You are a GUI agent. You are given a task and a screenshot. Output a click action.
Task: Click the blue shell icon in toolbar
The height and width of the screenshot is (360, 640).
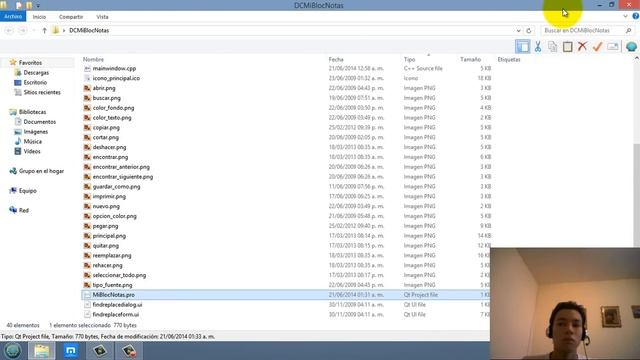click(x=631, y=47)
